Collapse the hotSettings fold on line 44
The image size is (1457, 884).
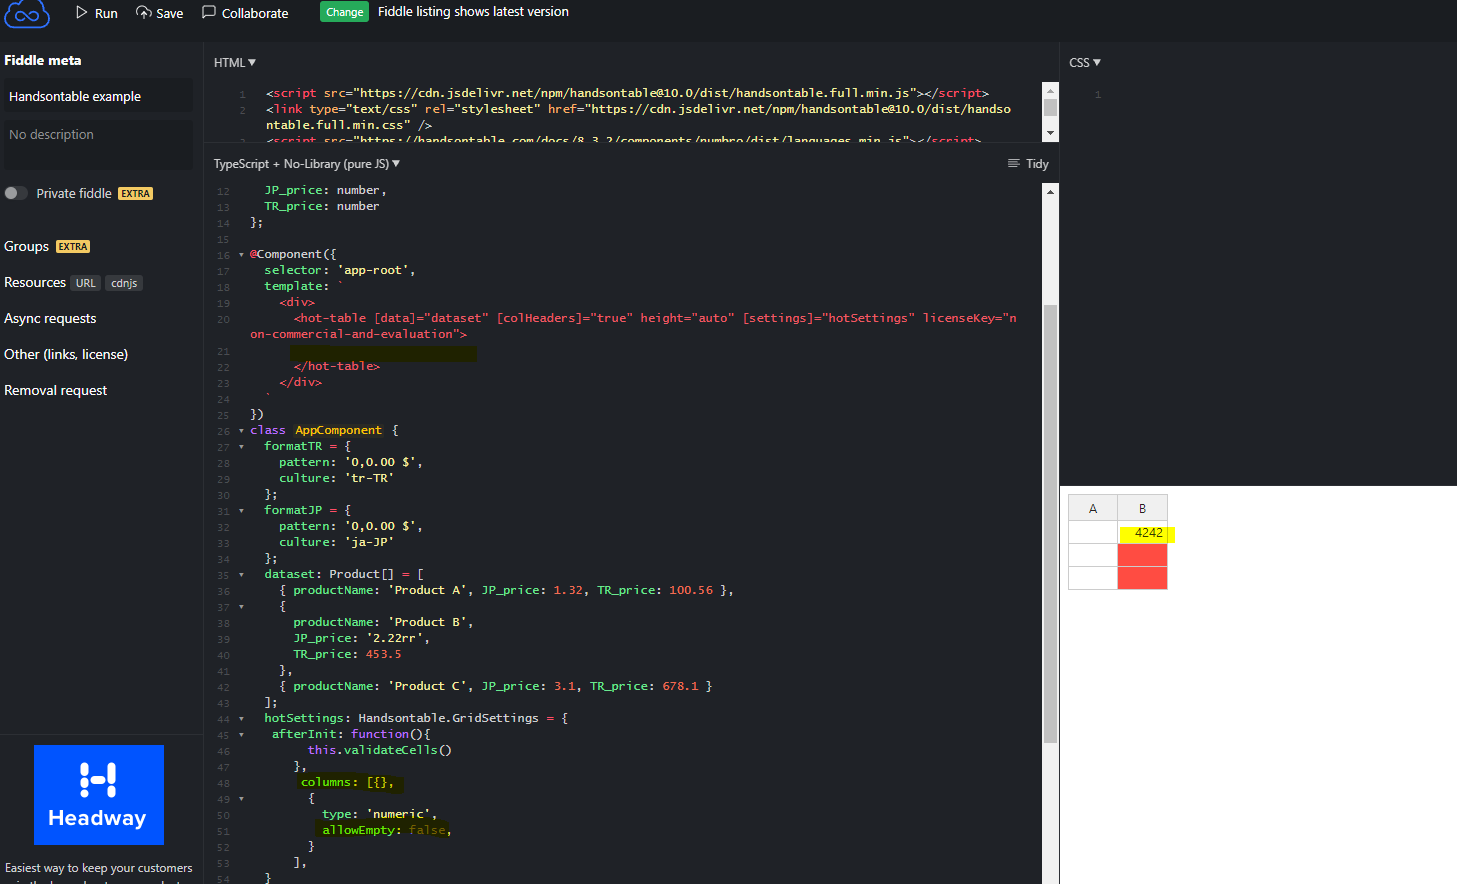[x=241, y=719]
